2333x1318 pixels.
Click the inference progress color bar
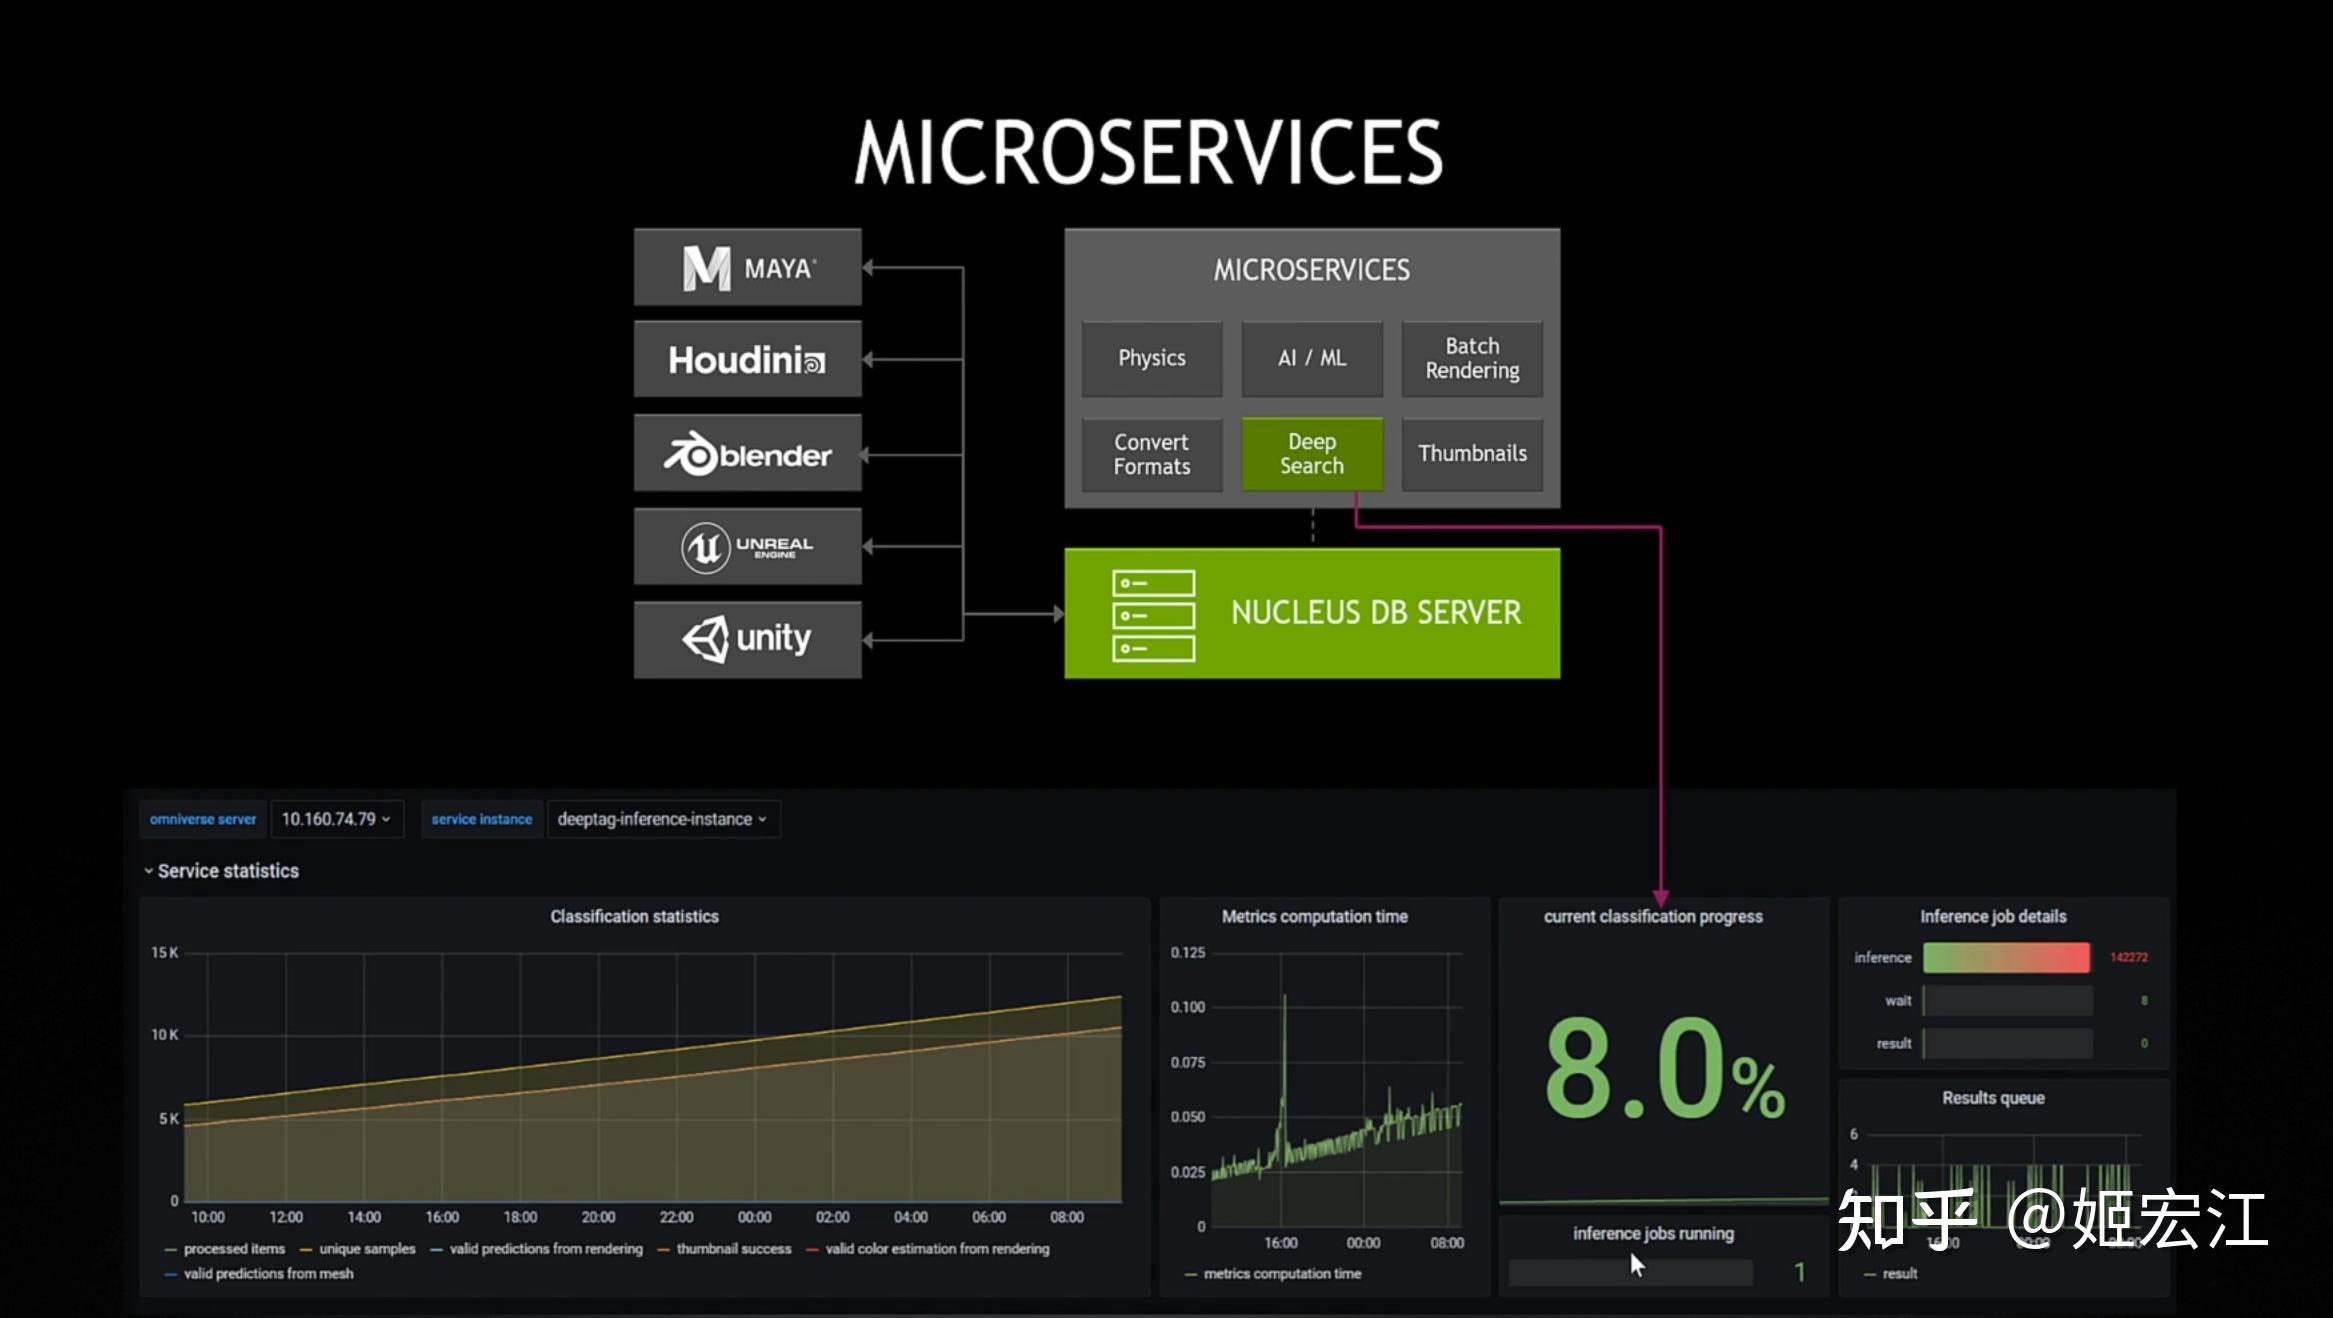[x=2006, y=957]
